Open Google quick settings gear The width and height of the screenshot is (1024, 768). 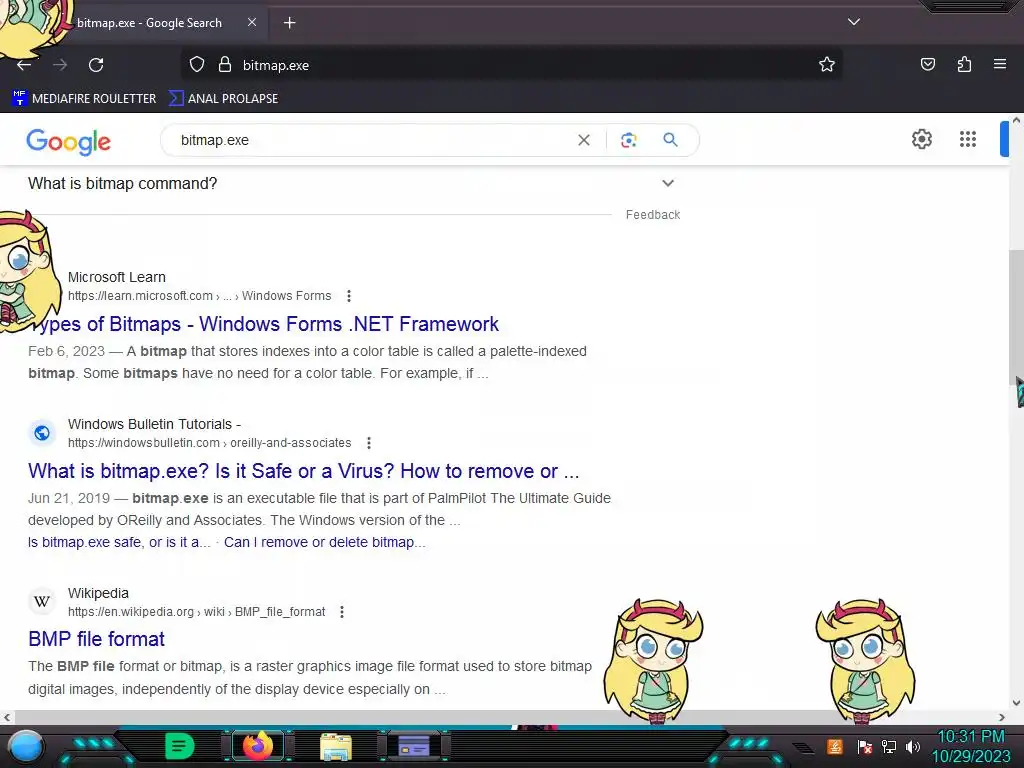point(921,139)
